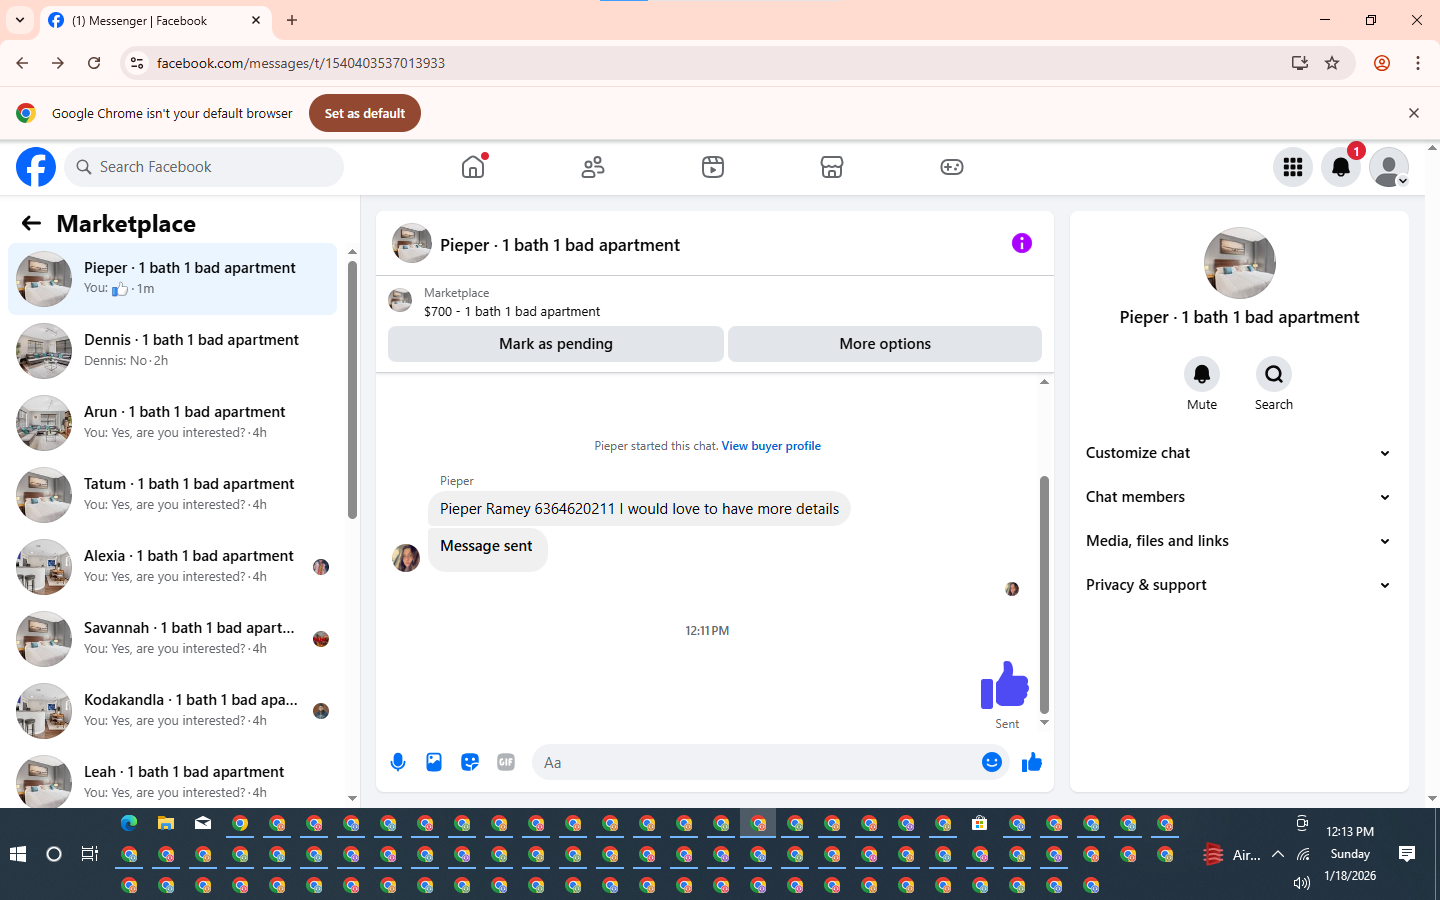The image size is (1440, 900).
Task: Open Alexia conversation in the list
Action: (173, 567)
